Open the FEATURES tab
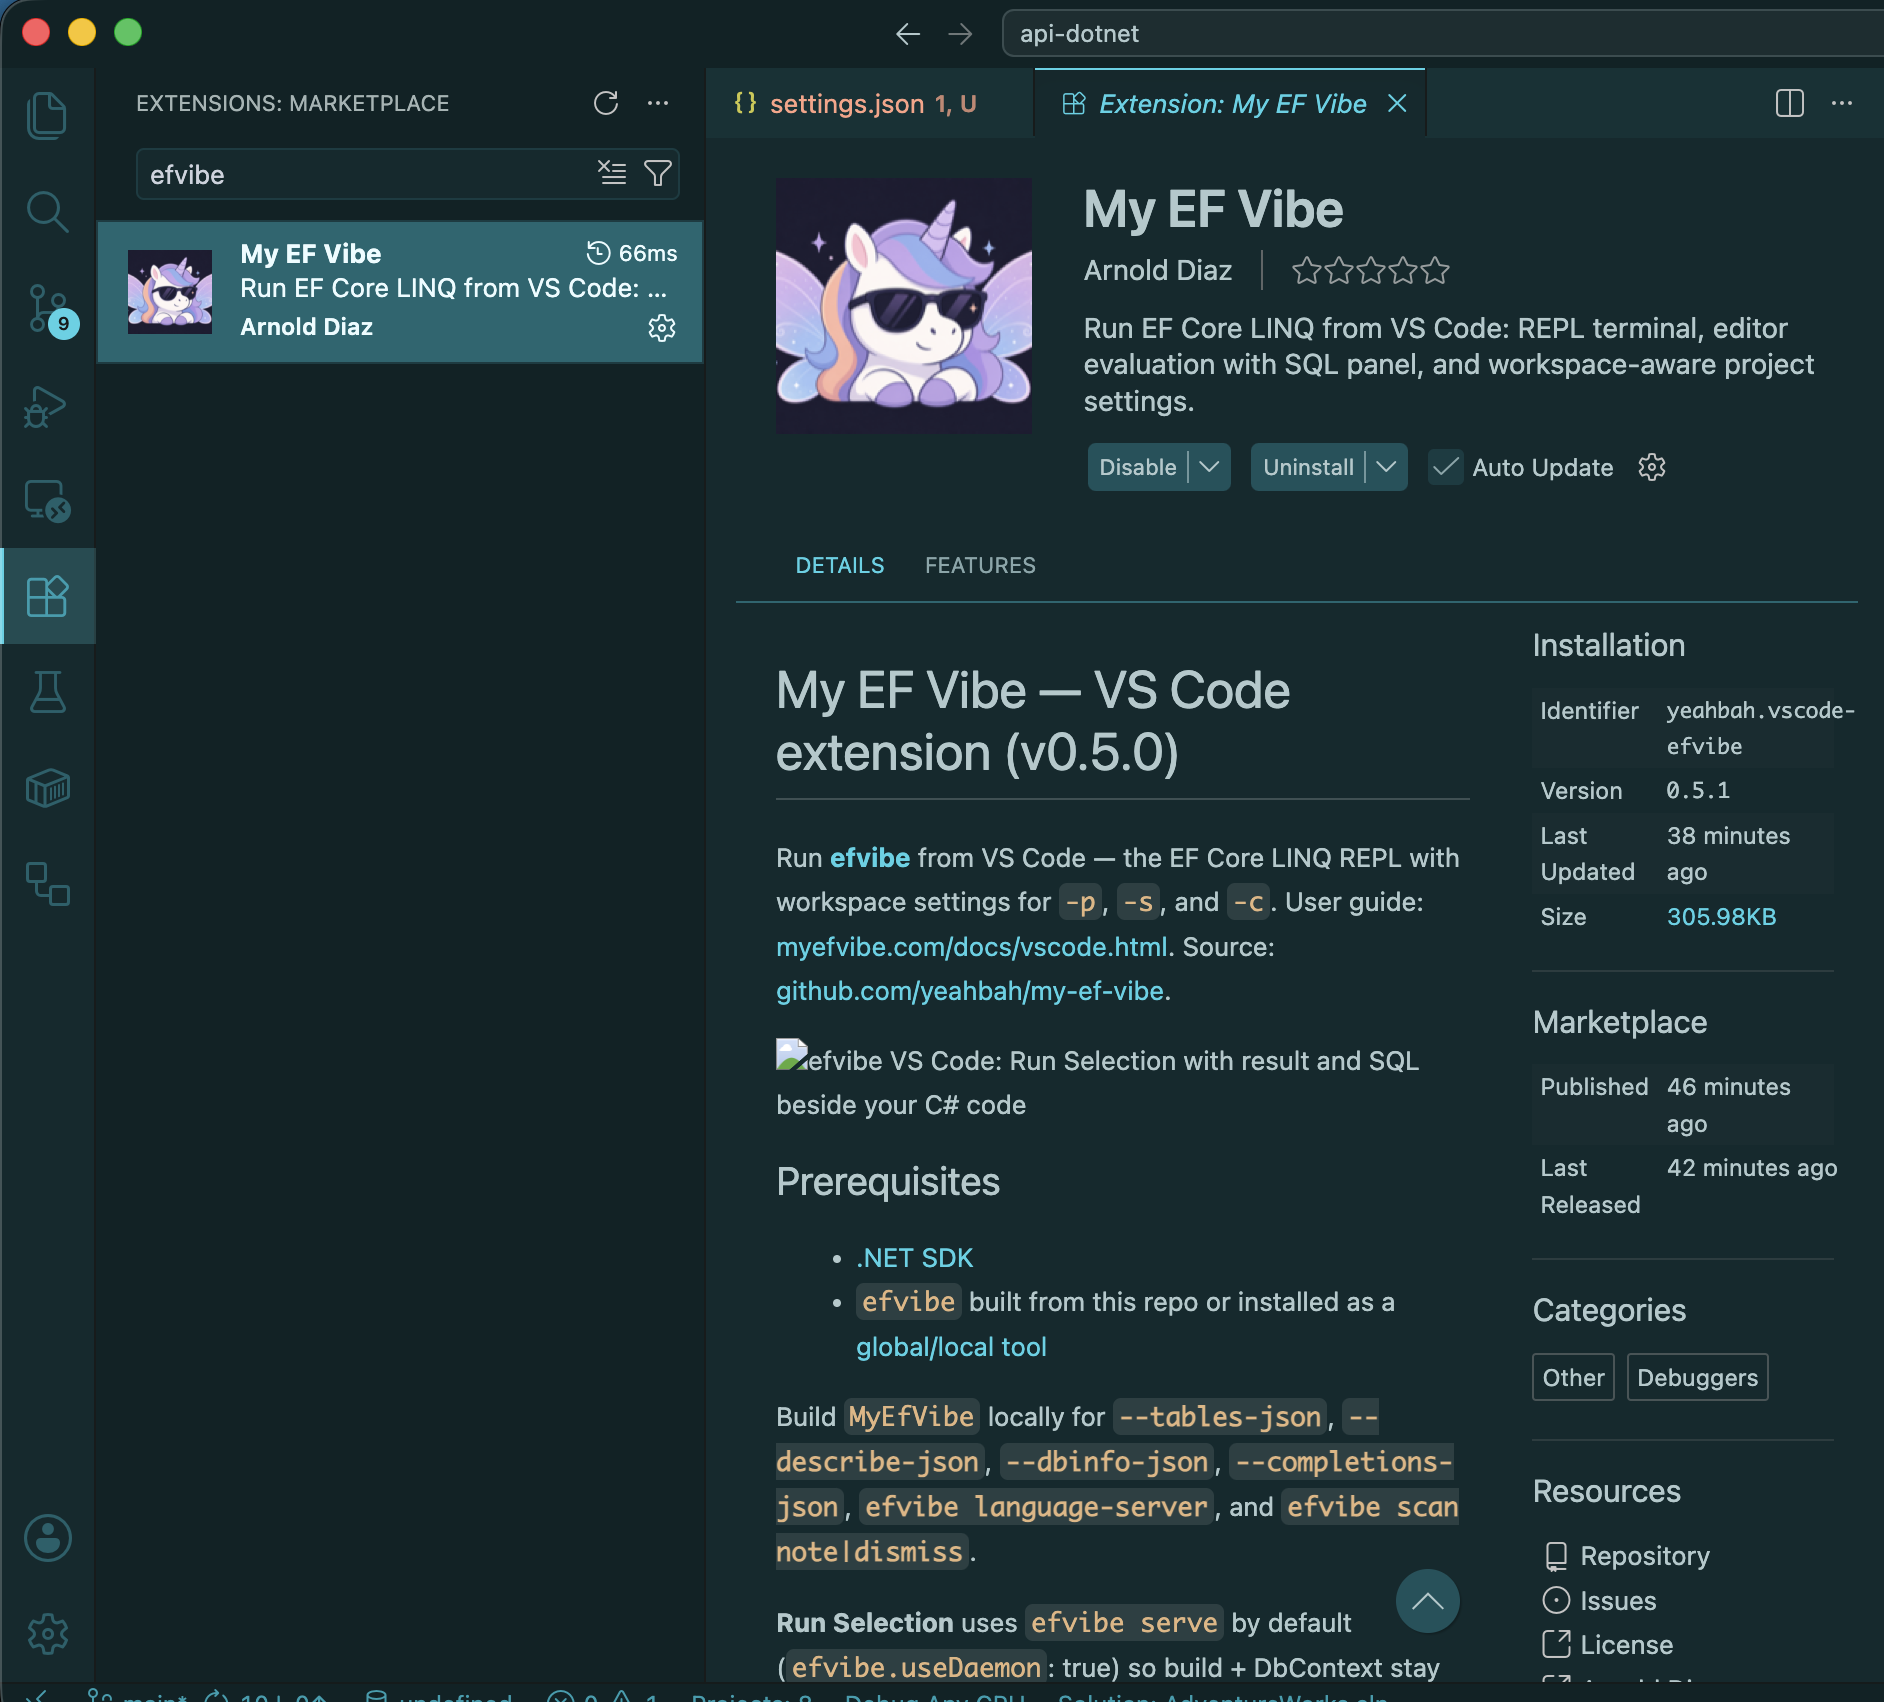This screenshot has height=1702, width=1884. pyautogui.click(x=980, y=565)
